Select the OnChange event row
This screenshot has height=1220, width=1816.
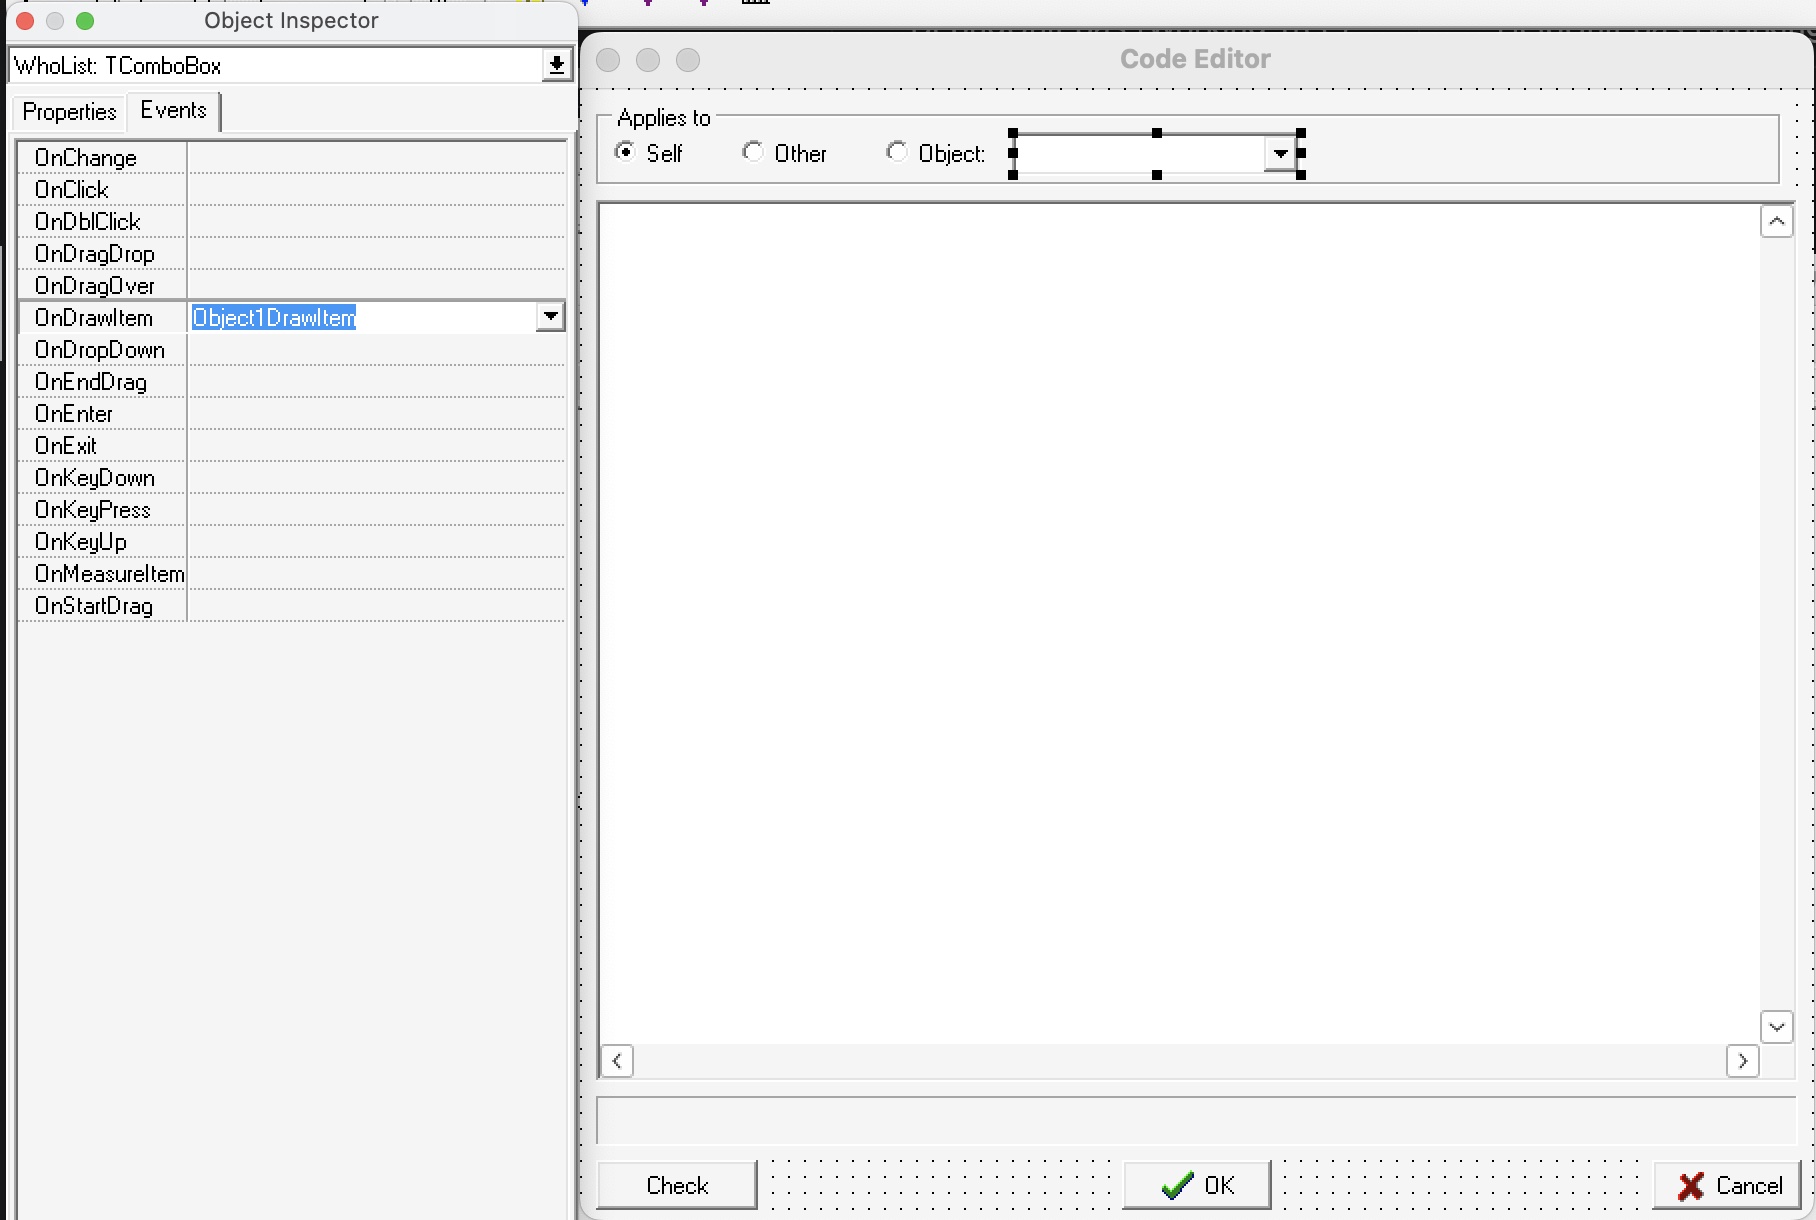tap(292, 158)
